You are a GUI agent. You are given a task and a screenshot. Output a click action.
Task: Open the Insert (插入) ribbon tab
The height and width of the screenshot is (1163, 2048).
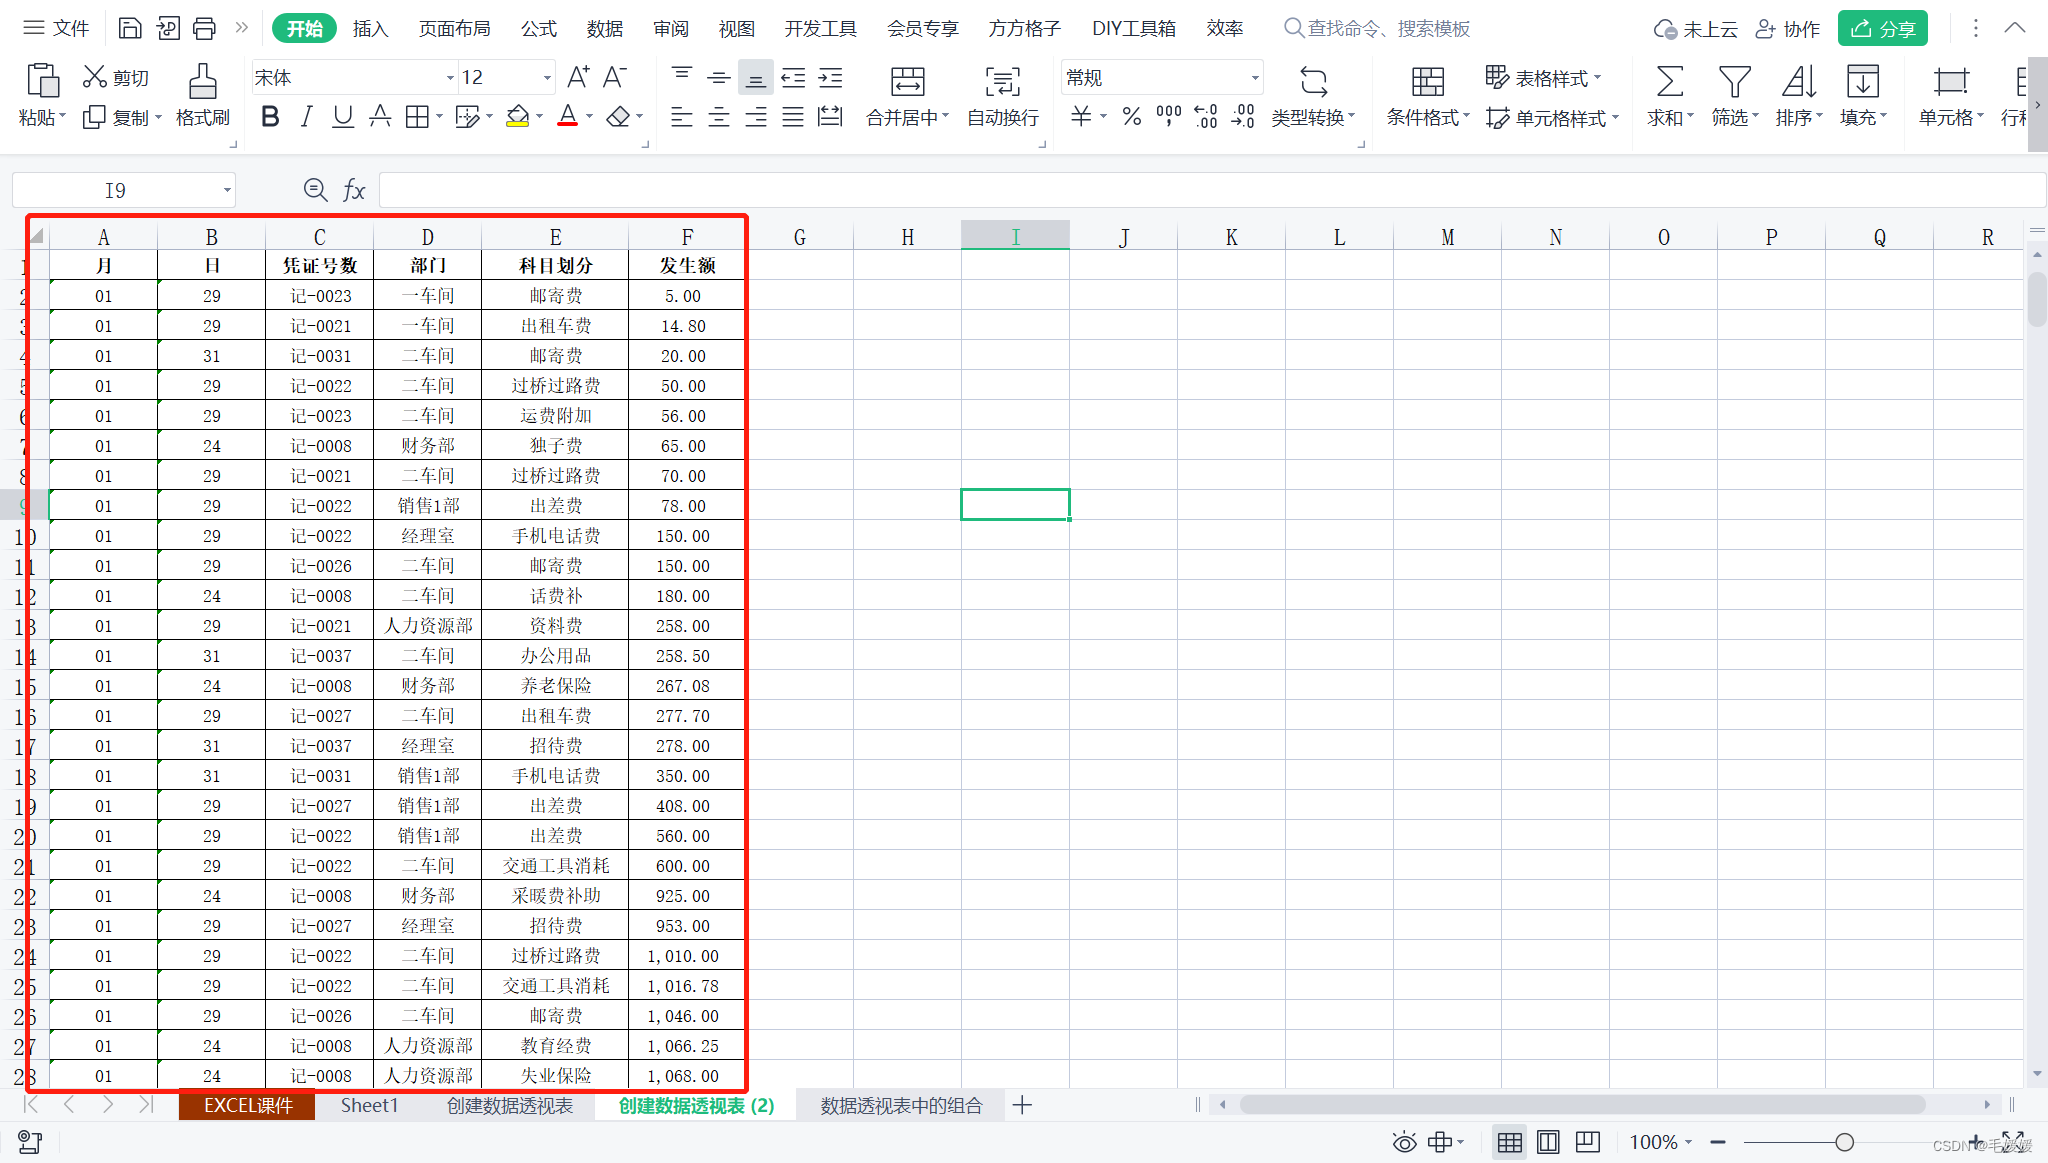[x=370, y=28]
